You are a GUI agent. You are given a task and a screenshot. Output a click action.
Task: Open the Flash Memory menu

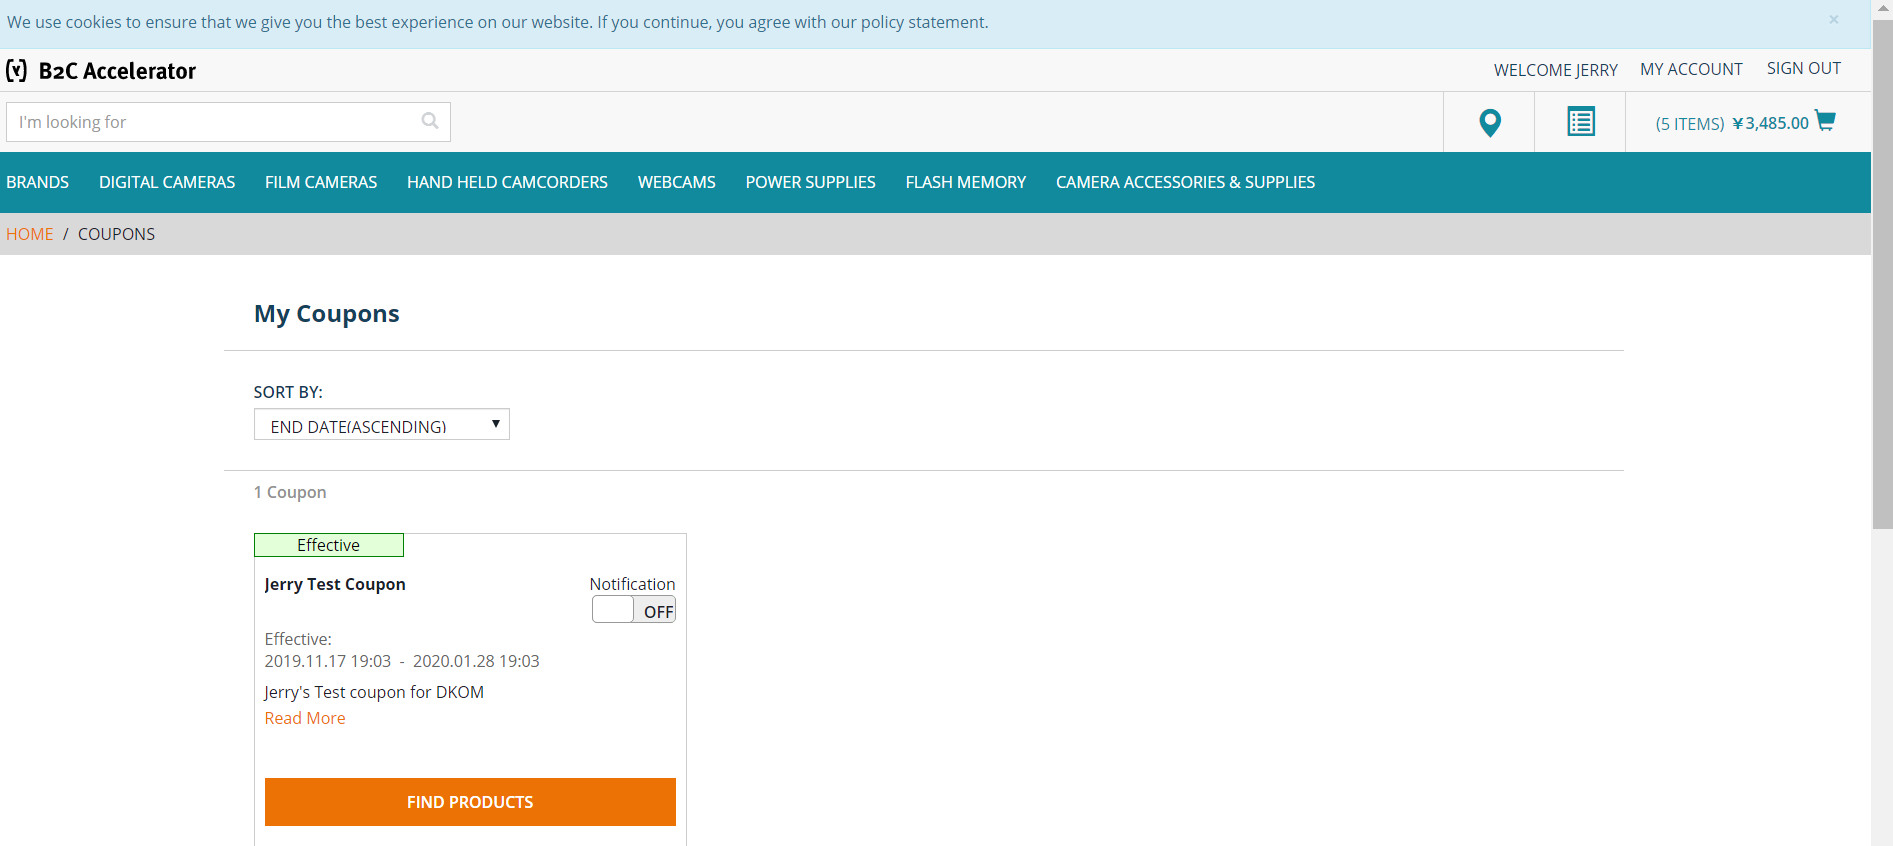tap(966, 182)
